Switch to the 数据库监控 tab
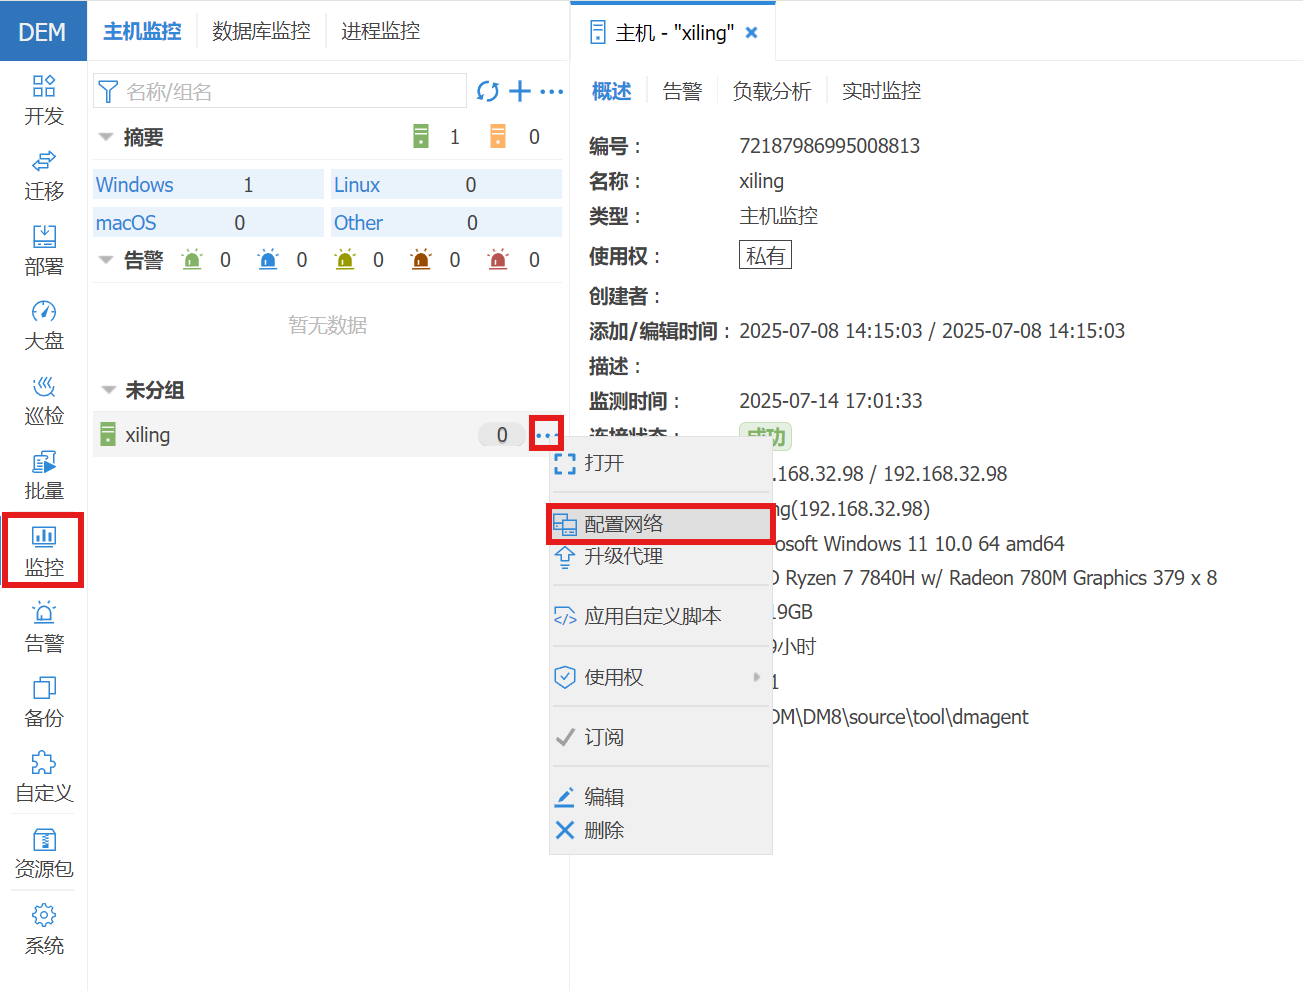 pos(261,31)
